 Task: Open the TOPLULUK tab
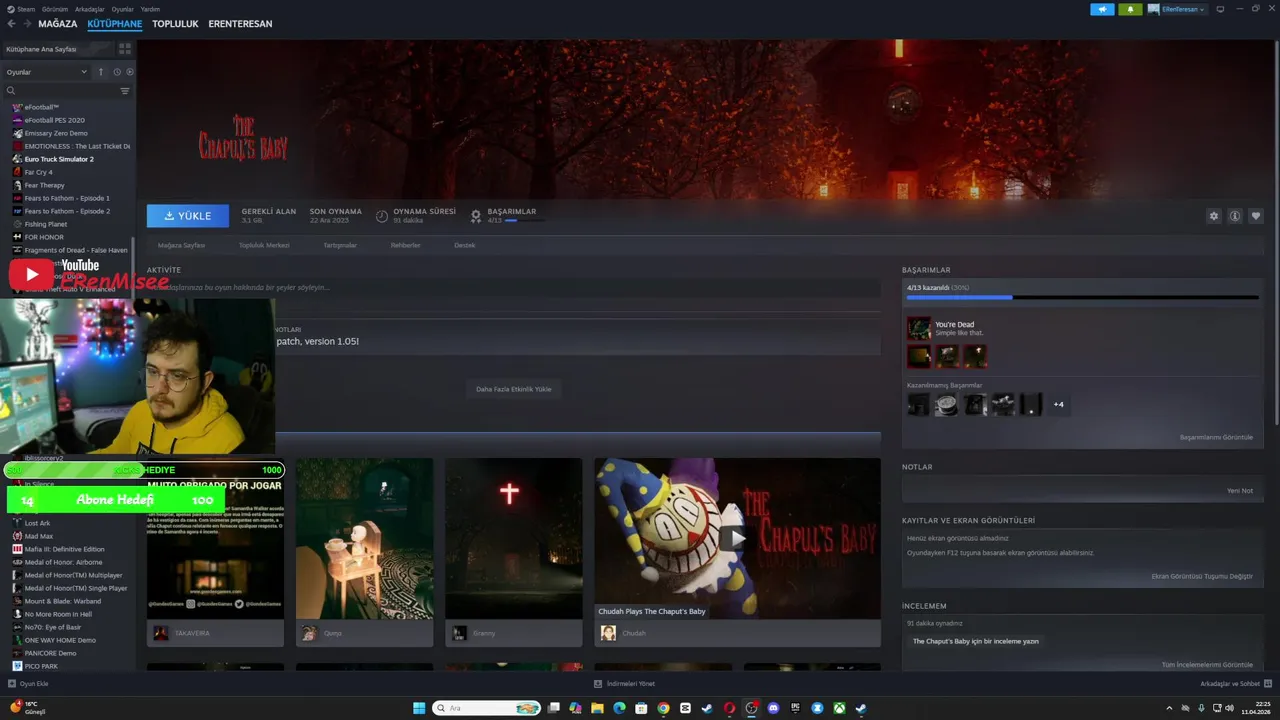[x=175, y=24]
